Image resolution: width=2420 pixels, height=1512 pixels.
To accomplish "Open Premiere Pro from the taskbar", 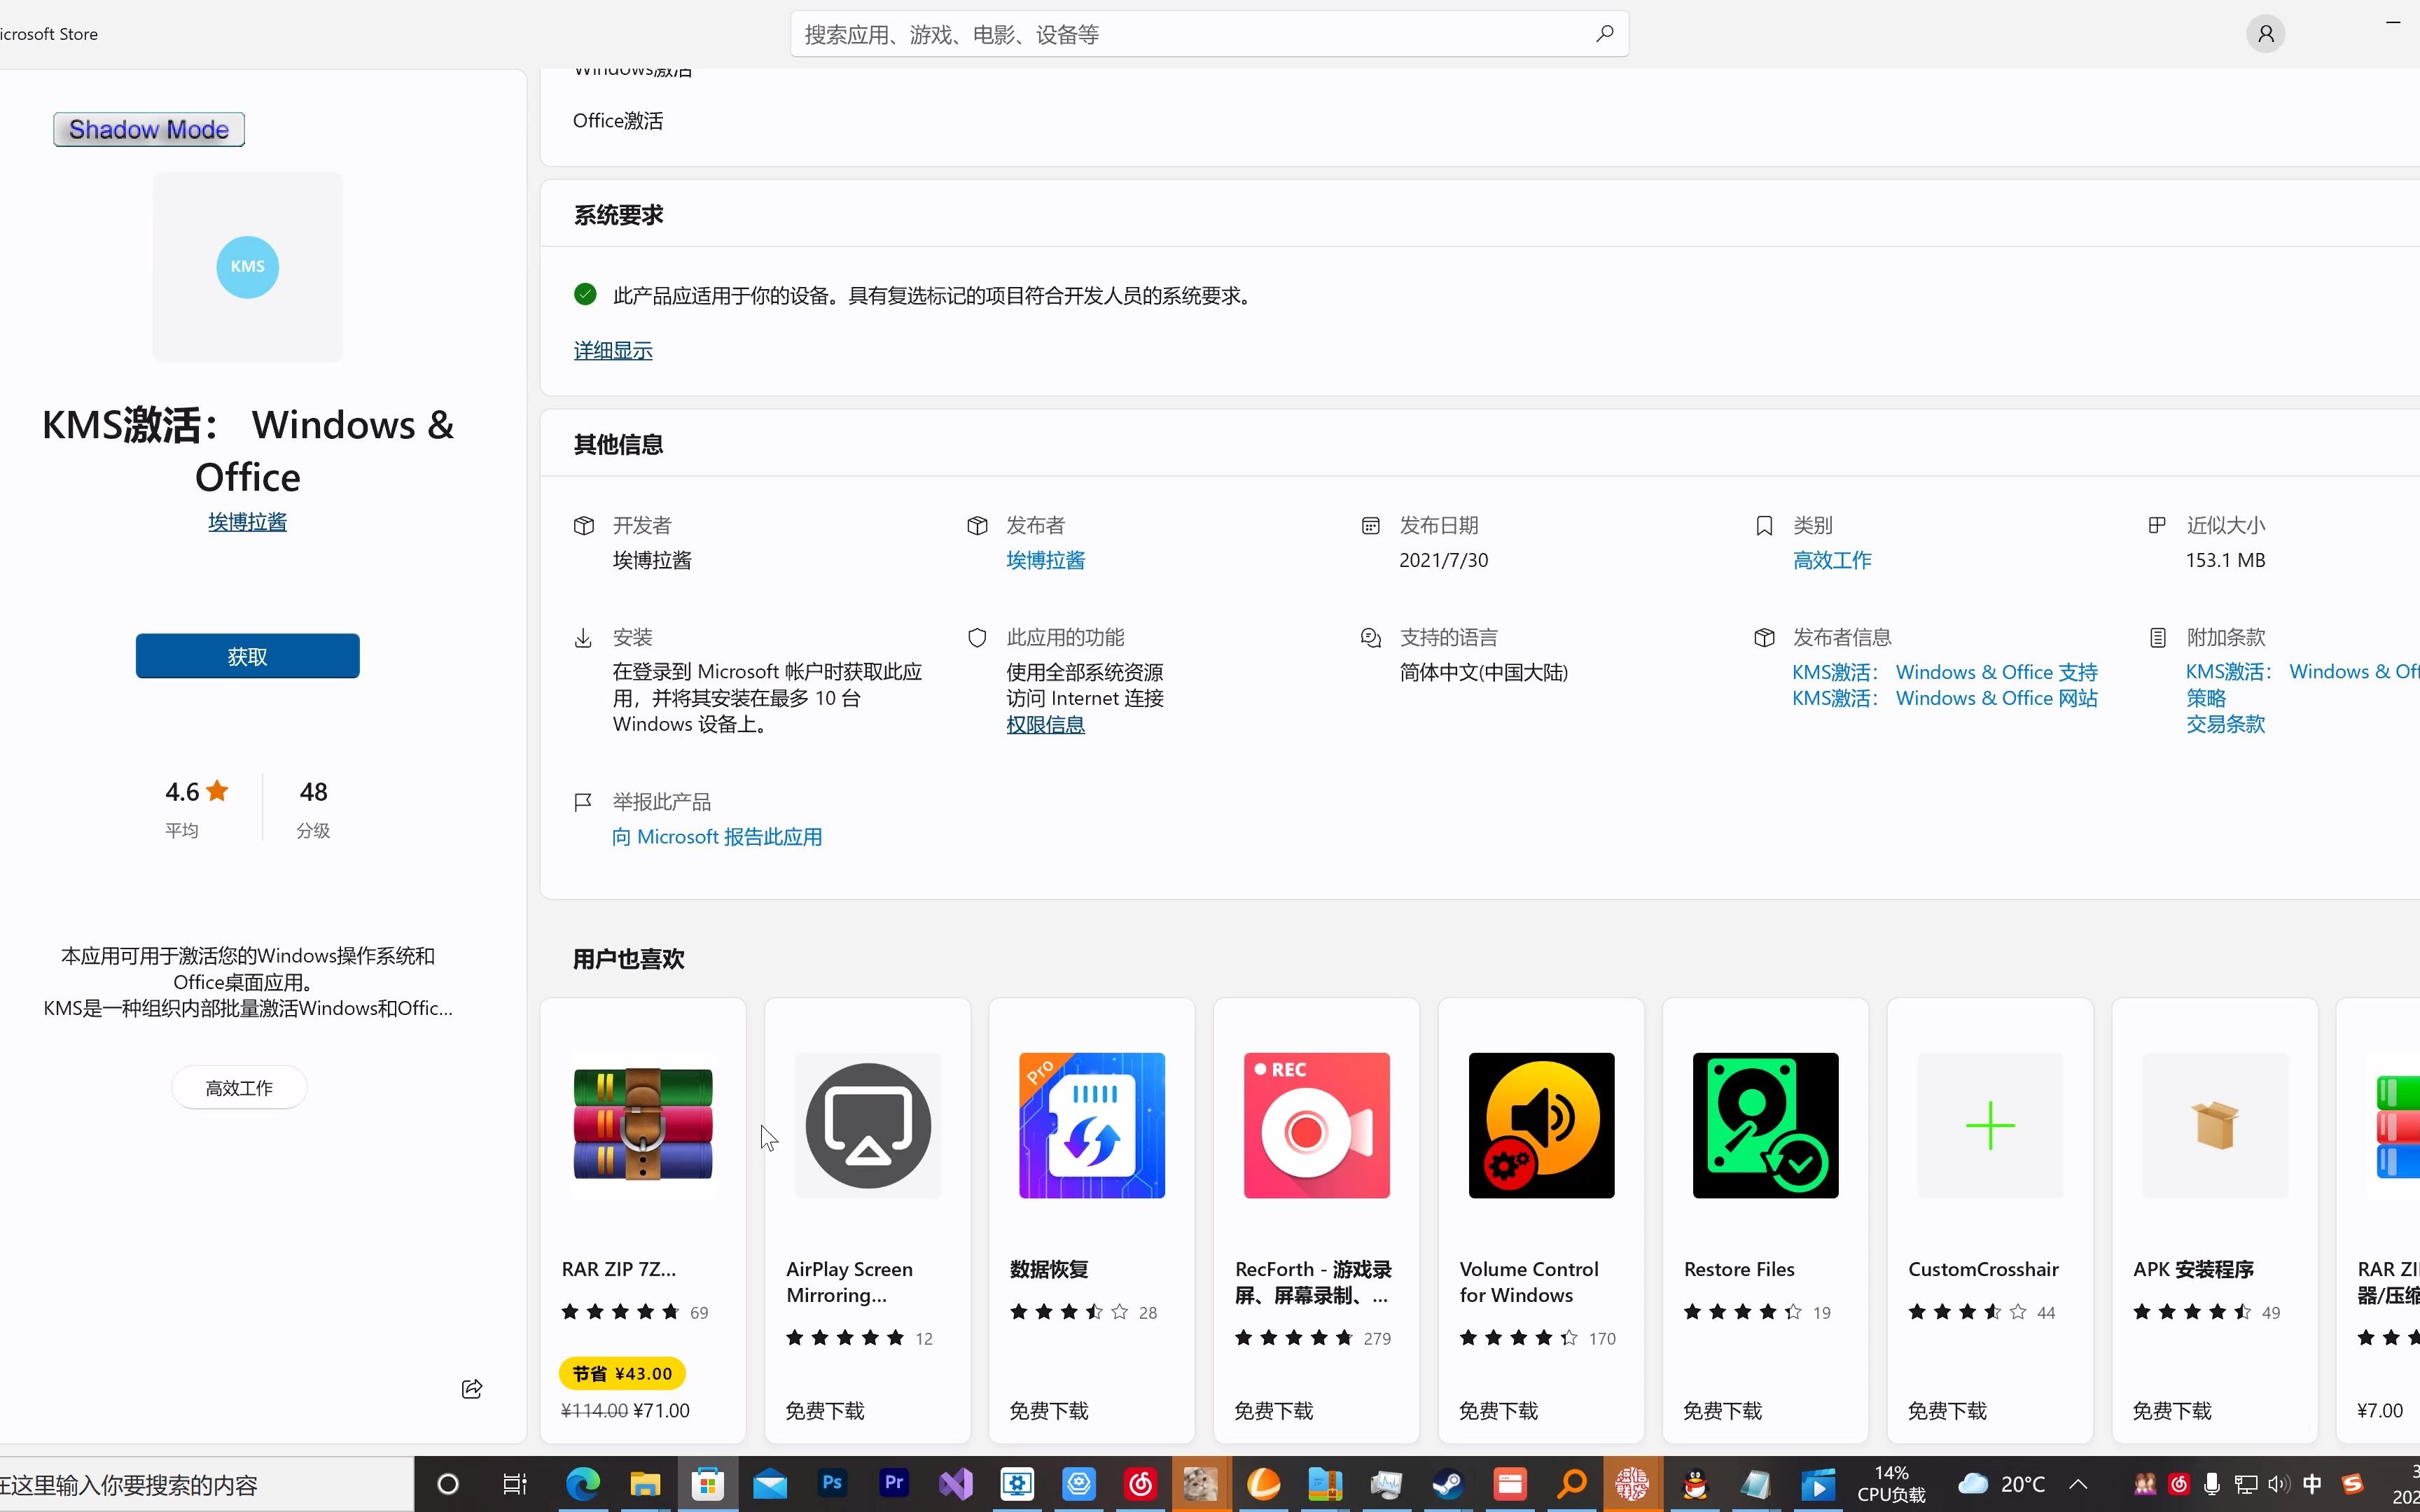I will click(x=893, y=1483).
